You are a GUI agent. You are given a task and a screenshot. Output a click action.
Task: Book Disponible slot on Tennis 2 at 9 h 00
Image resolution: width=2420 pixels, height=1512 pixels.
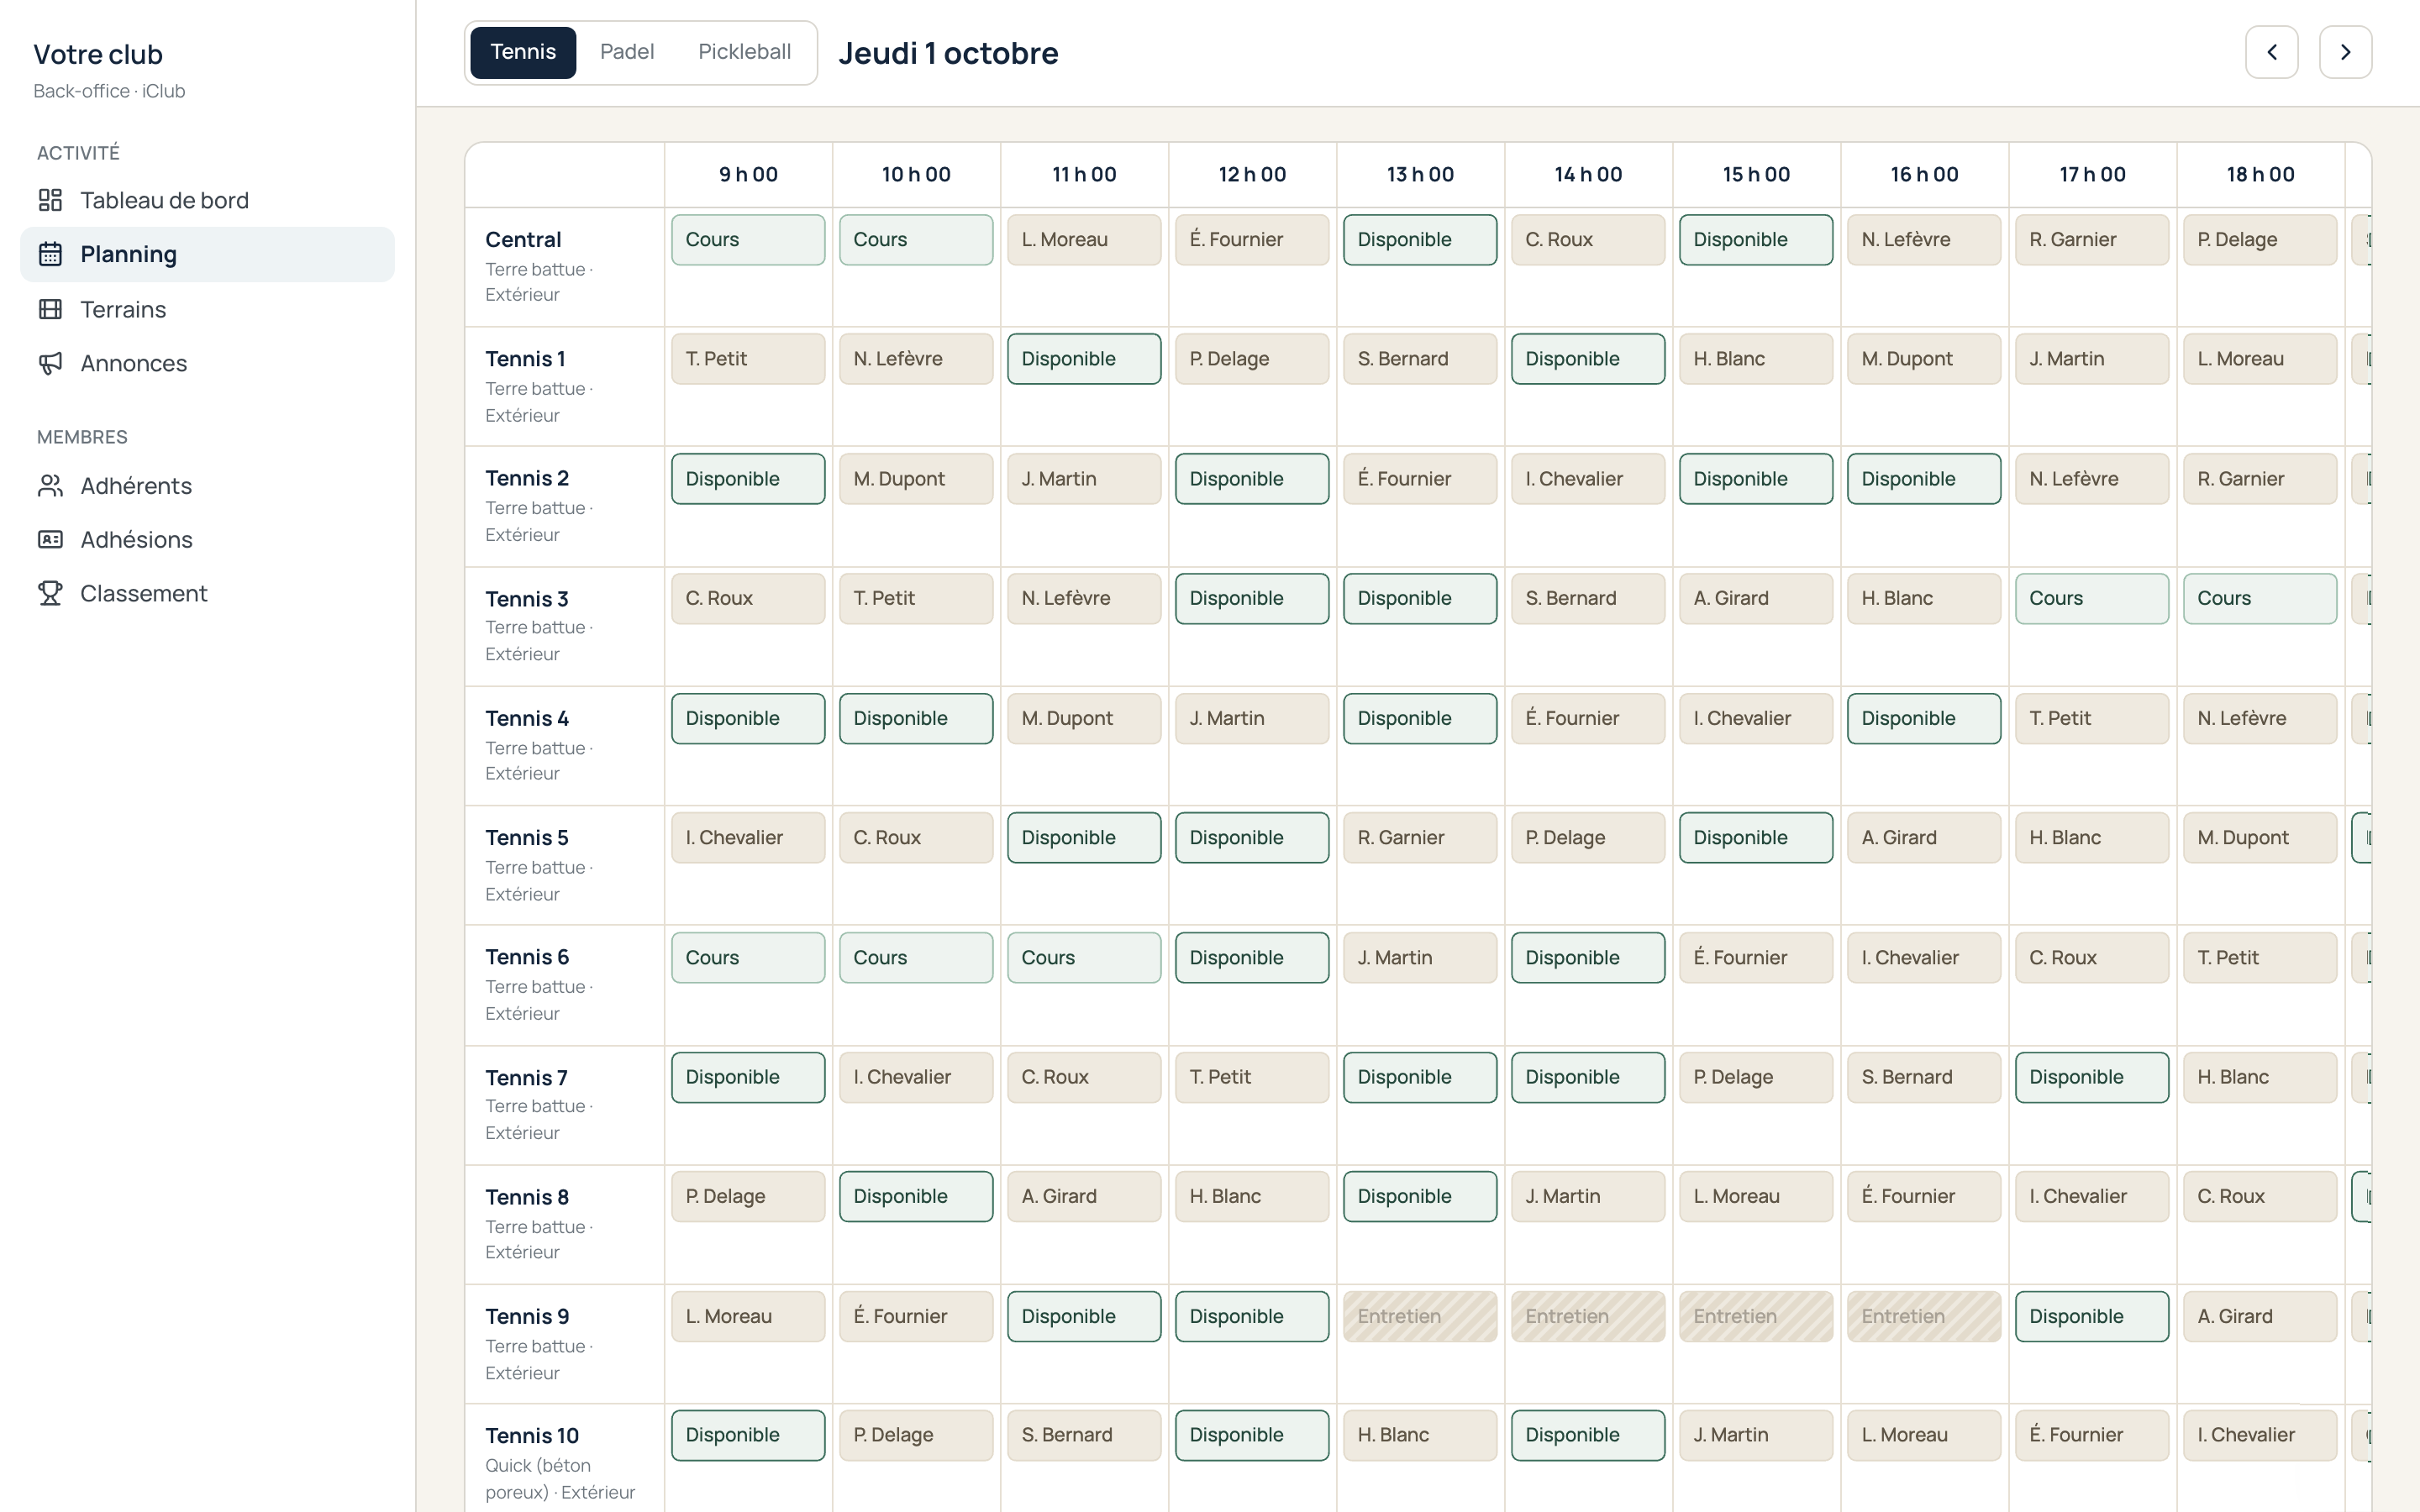click(748, 479)
